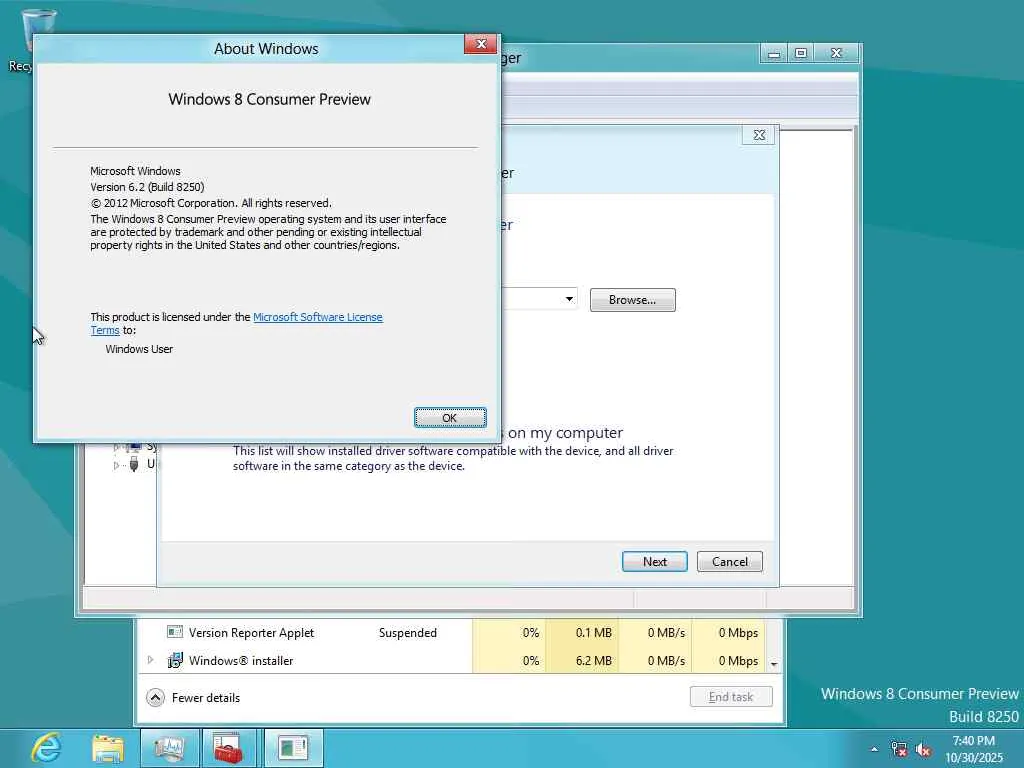The height and width of the screenshot is (768, 1024).
Task: Cancel the driver update wizard
Action: [729, 562]
